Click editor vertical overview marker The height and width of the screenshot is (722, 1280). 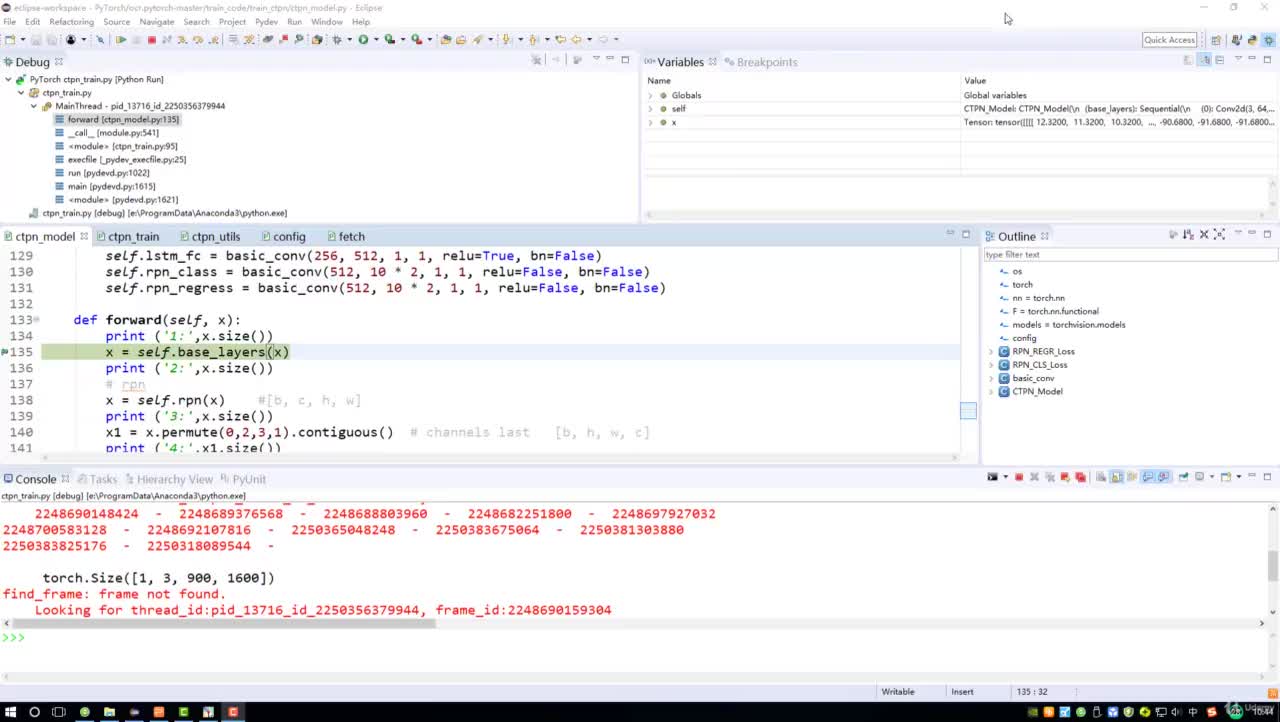[x=968, y=410]
